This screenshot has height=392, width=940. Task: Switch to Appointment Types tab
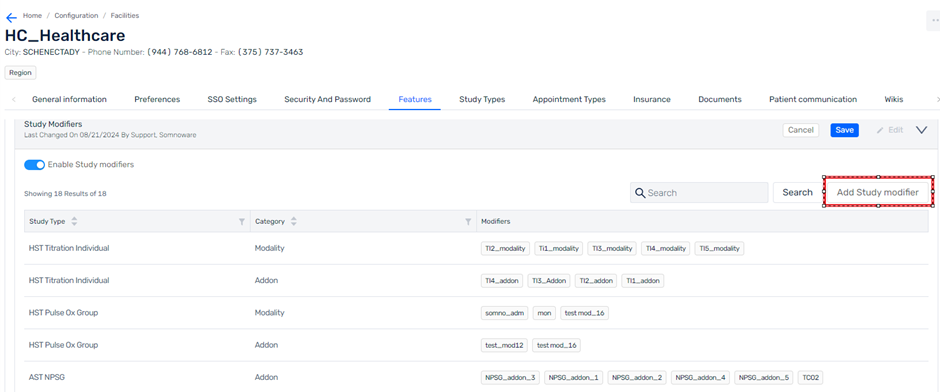pyautogui.click(x=569, y=99)
